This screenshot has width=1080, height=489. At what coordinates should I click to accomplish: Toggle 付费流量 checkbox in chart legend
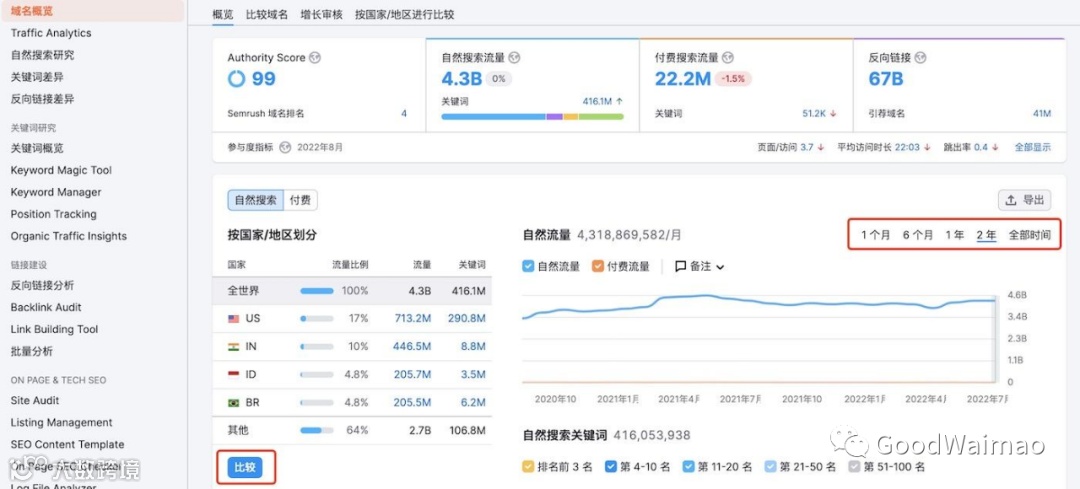(598, 266)
